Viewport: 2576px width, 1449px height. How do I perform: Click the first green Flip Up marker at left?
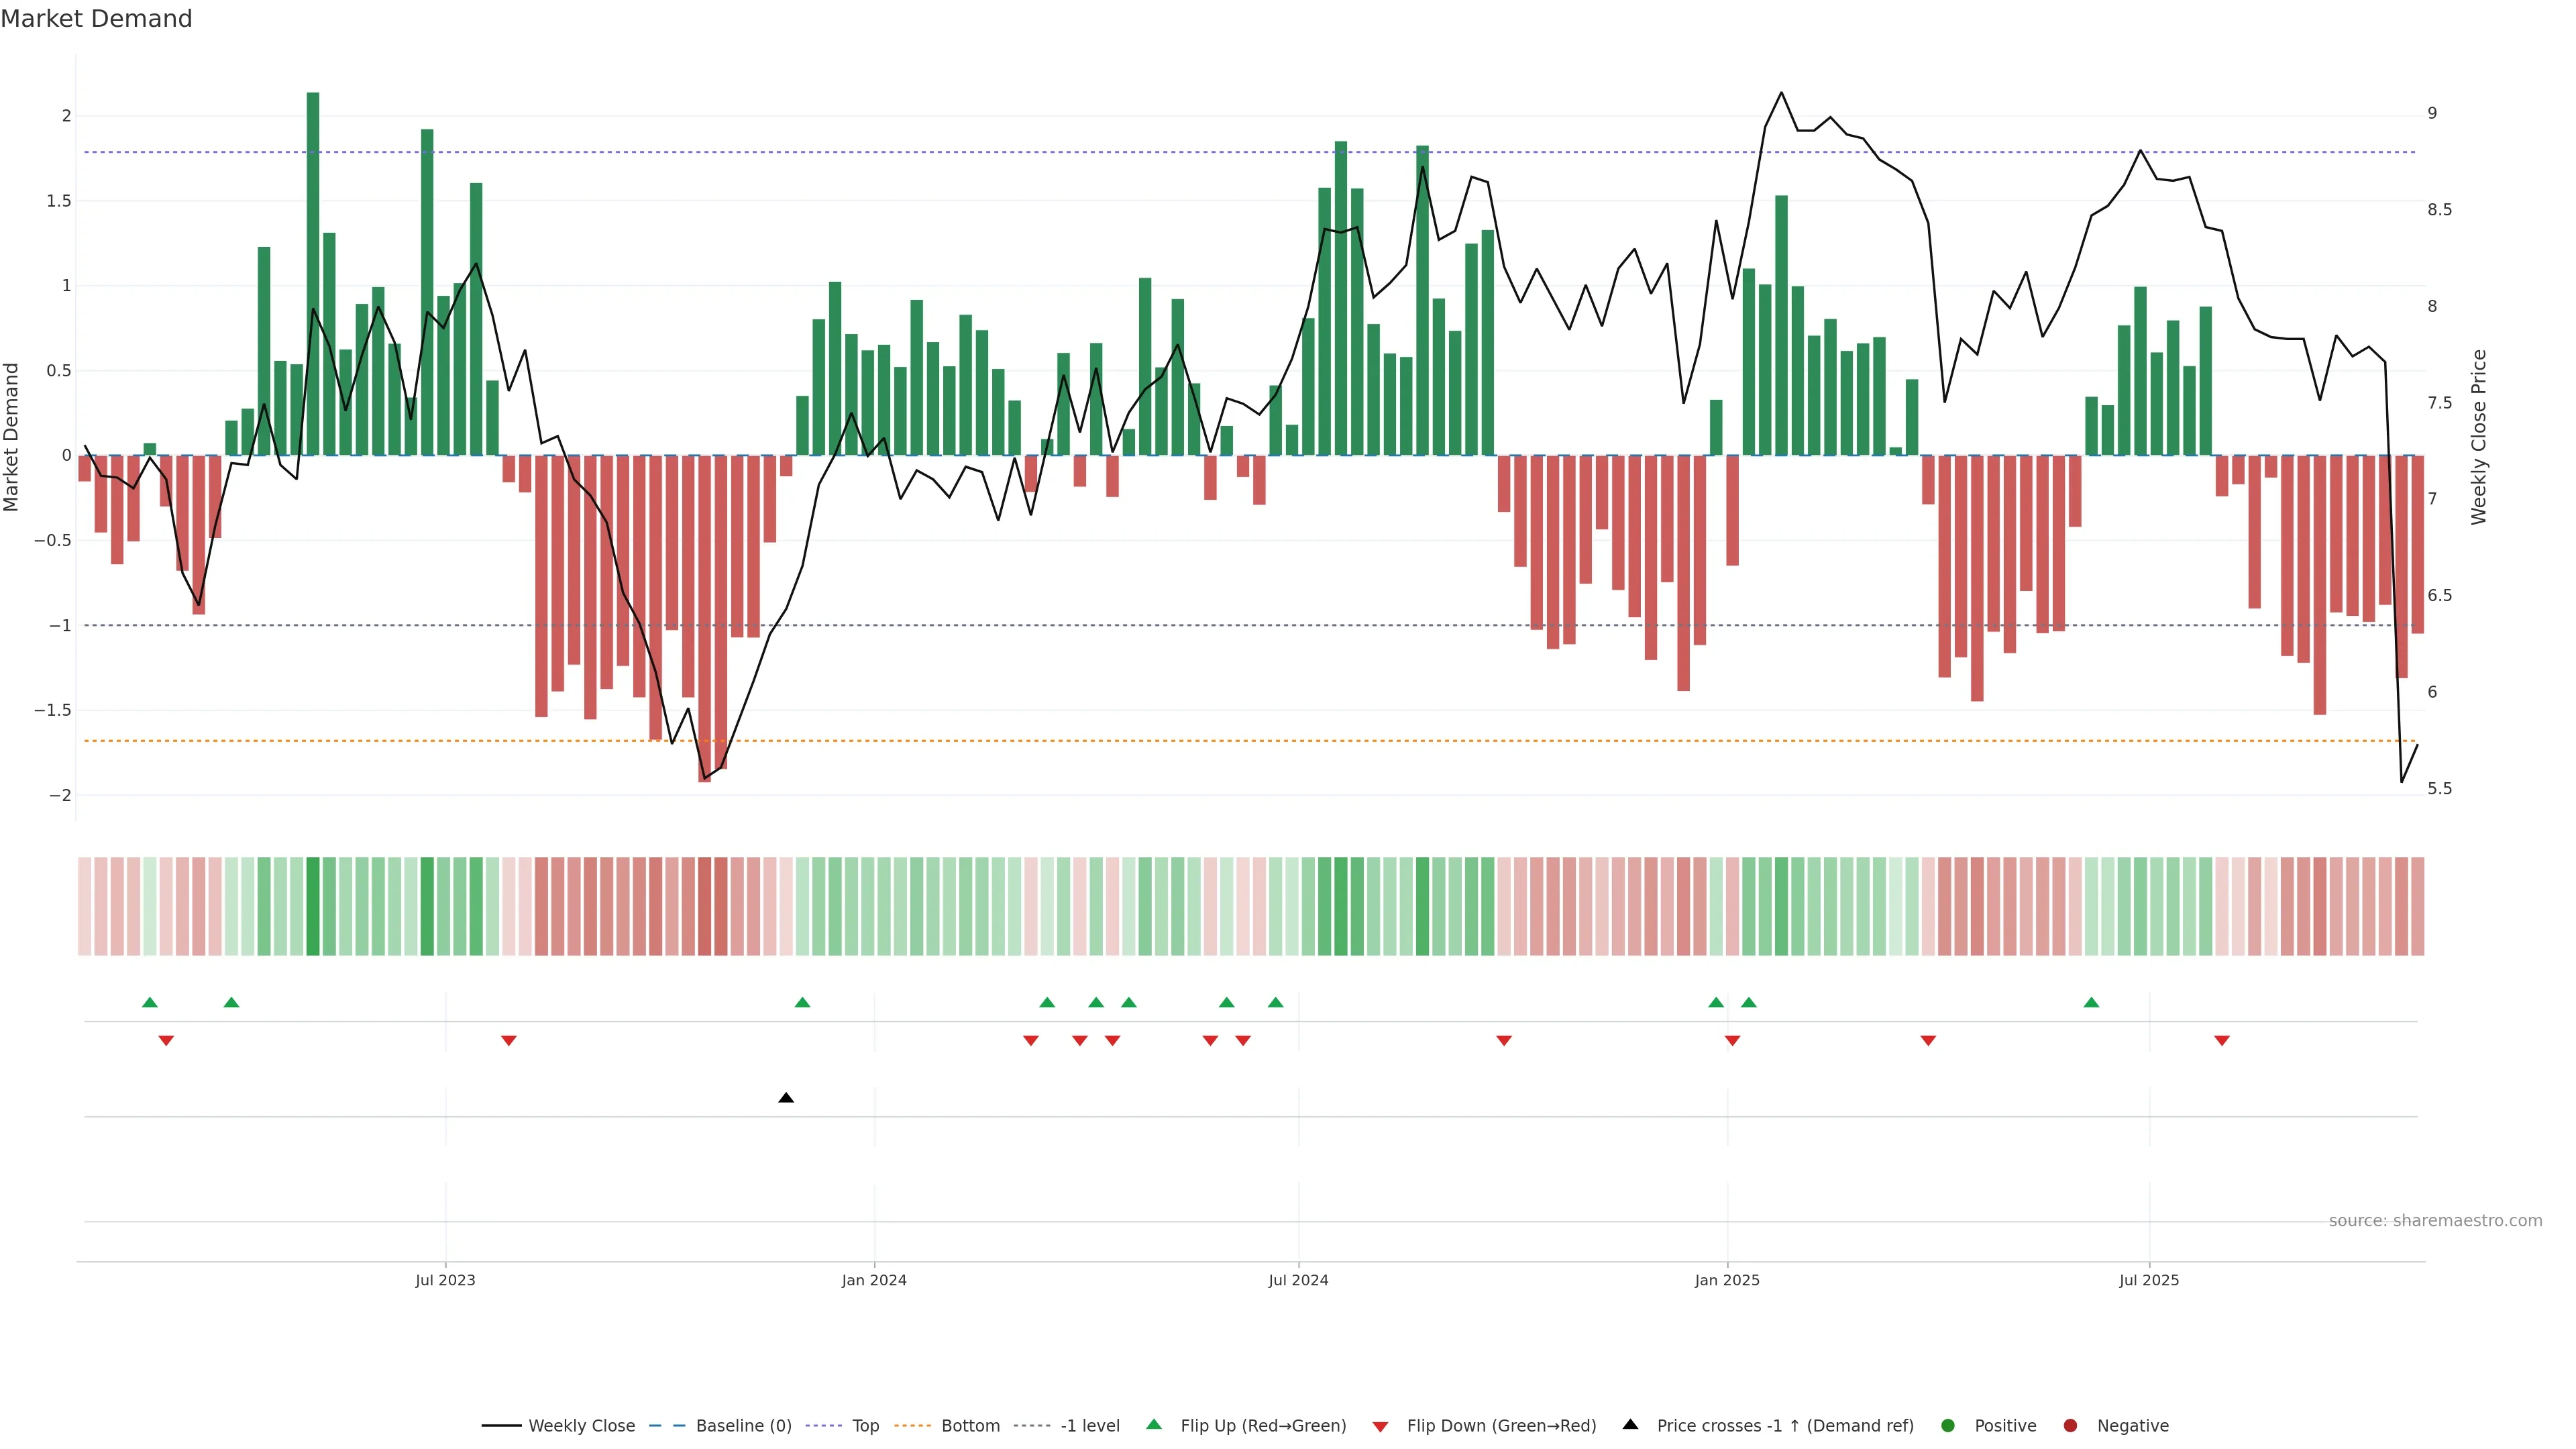point(150,1002)
